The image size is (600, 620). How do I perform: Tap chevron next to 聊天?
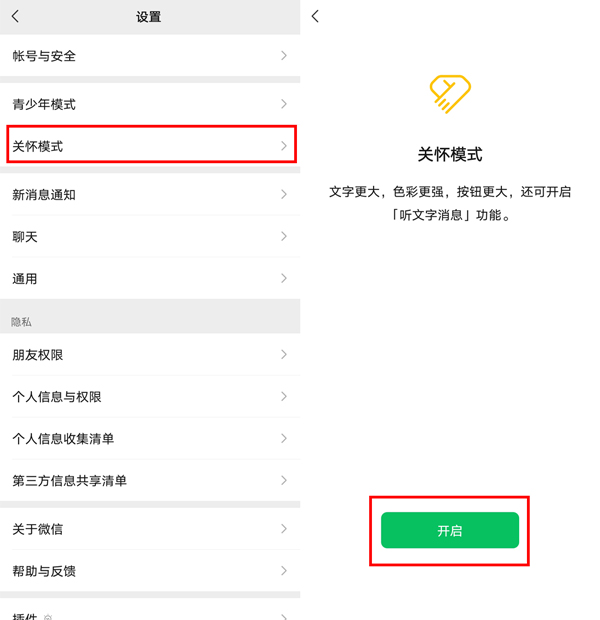coord(284,236)
